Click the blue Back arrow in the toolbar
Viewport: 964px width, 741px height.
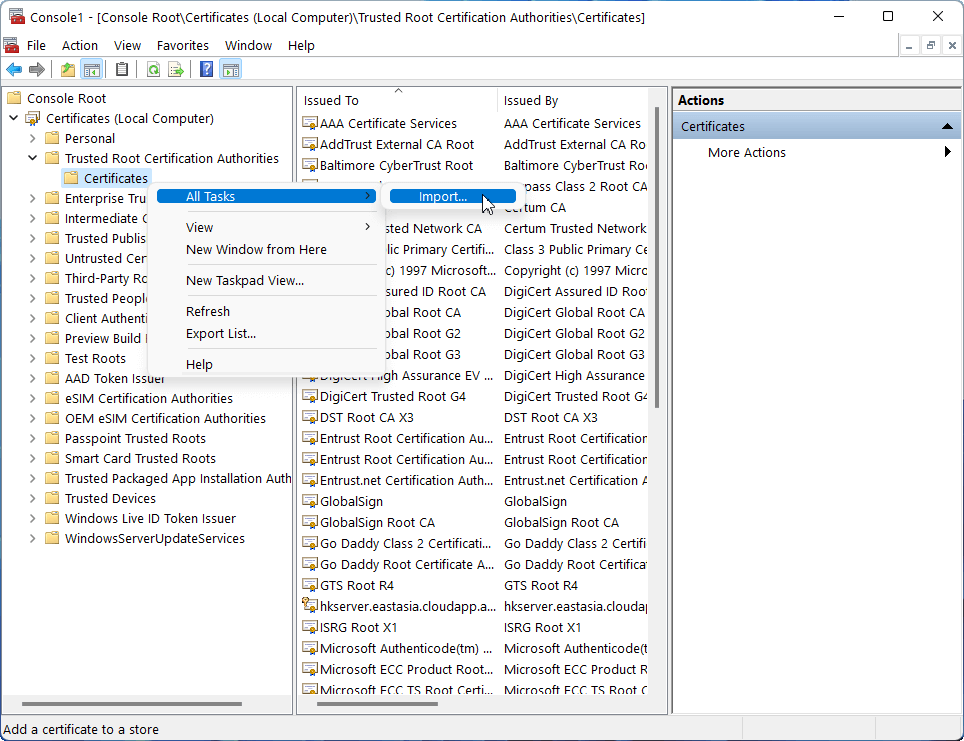click(14, 70)
